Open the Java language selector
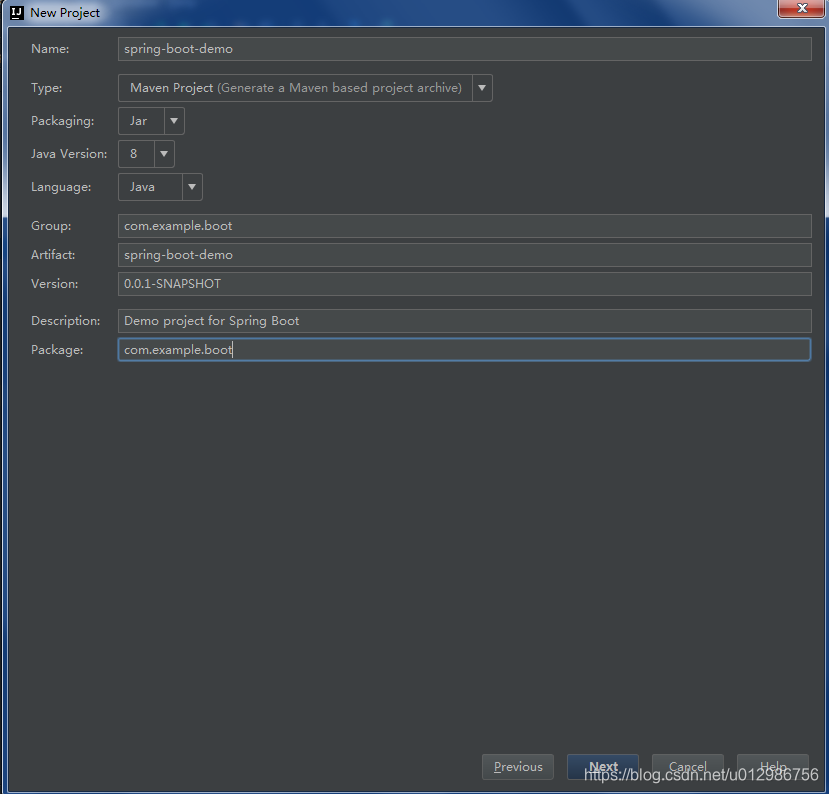Image resolution: width=829 pixels, height=794 pixels. pos(145,186)
